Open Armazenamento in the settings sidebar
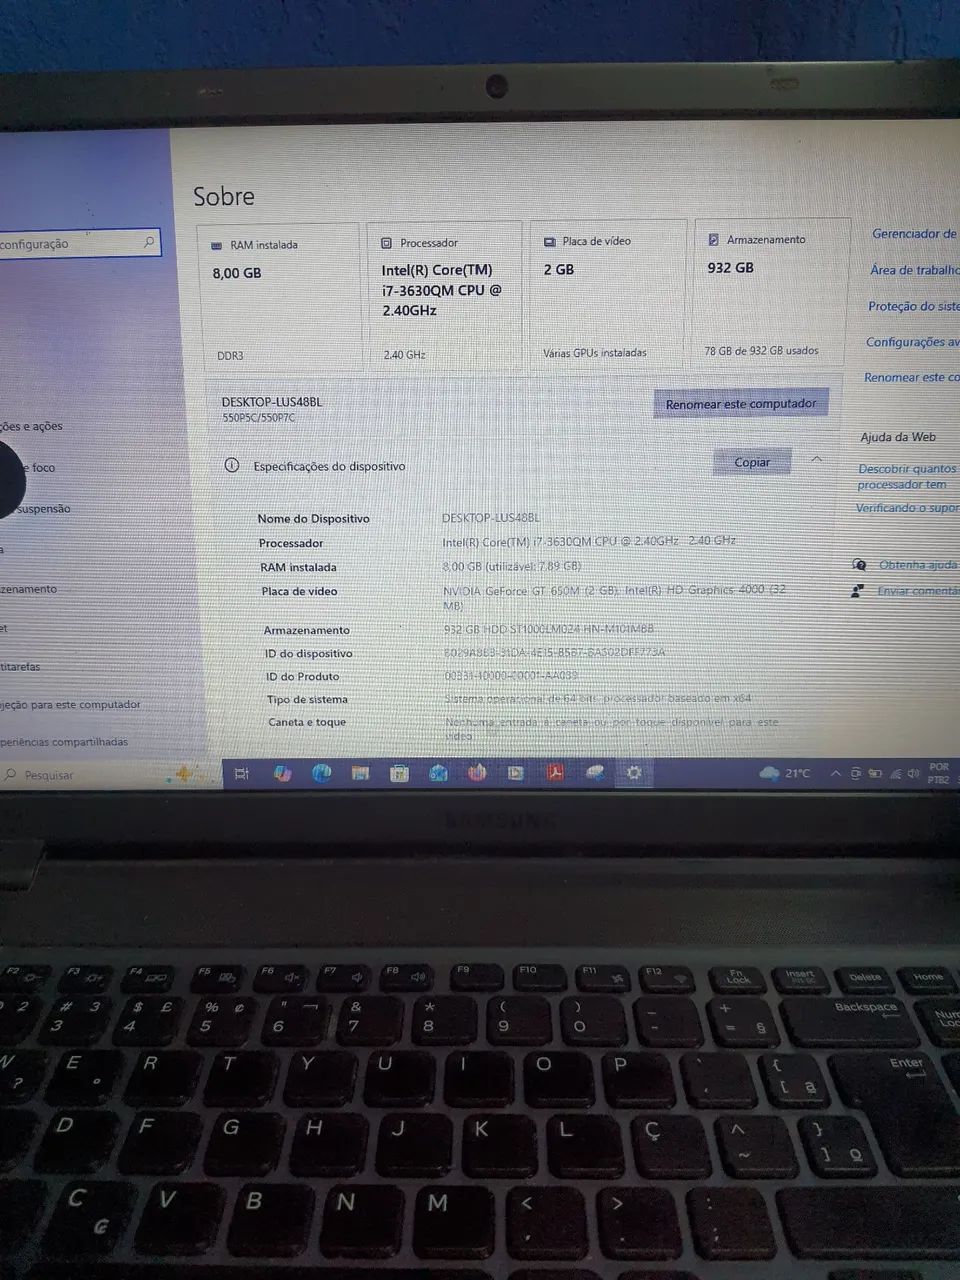Viewport: 960px width, 1280px height. coord(29,589)
